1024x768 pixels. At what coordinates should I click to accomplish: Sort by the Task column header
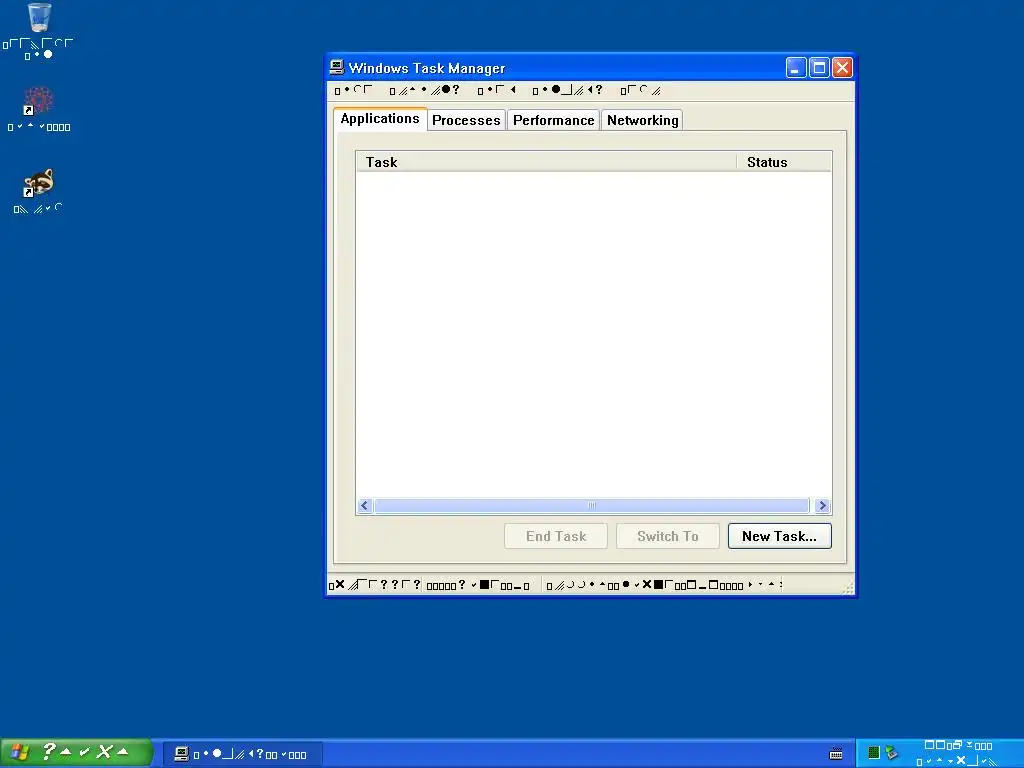click(547, 162)
